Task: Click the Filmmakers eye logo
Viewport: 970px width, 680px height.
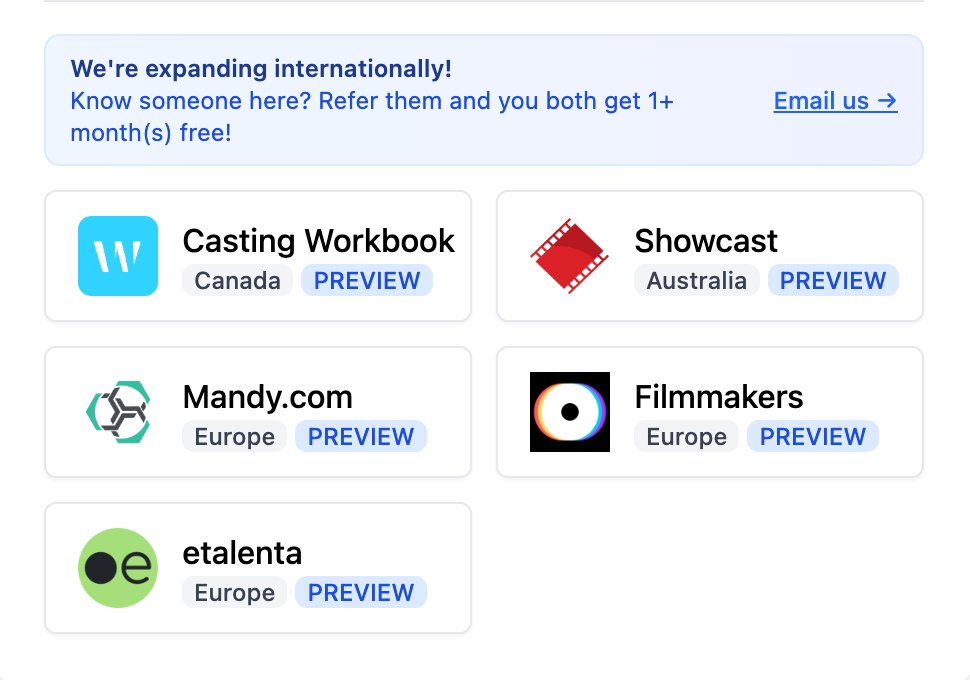Action: tap(570, 411)
